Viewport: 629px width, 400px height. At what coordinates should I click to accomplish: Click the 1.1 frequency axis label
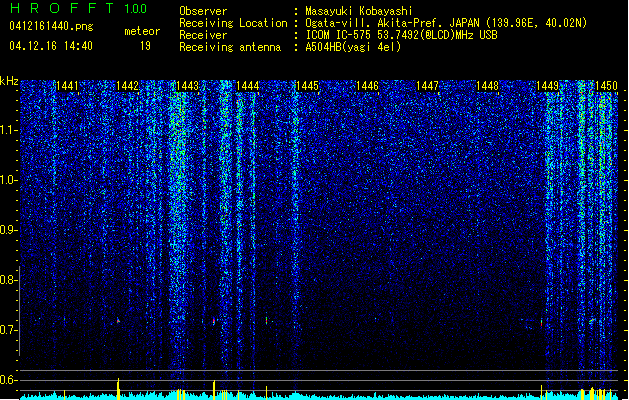[9, 130]
